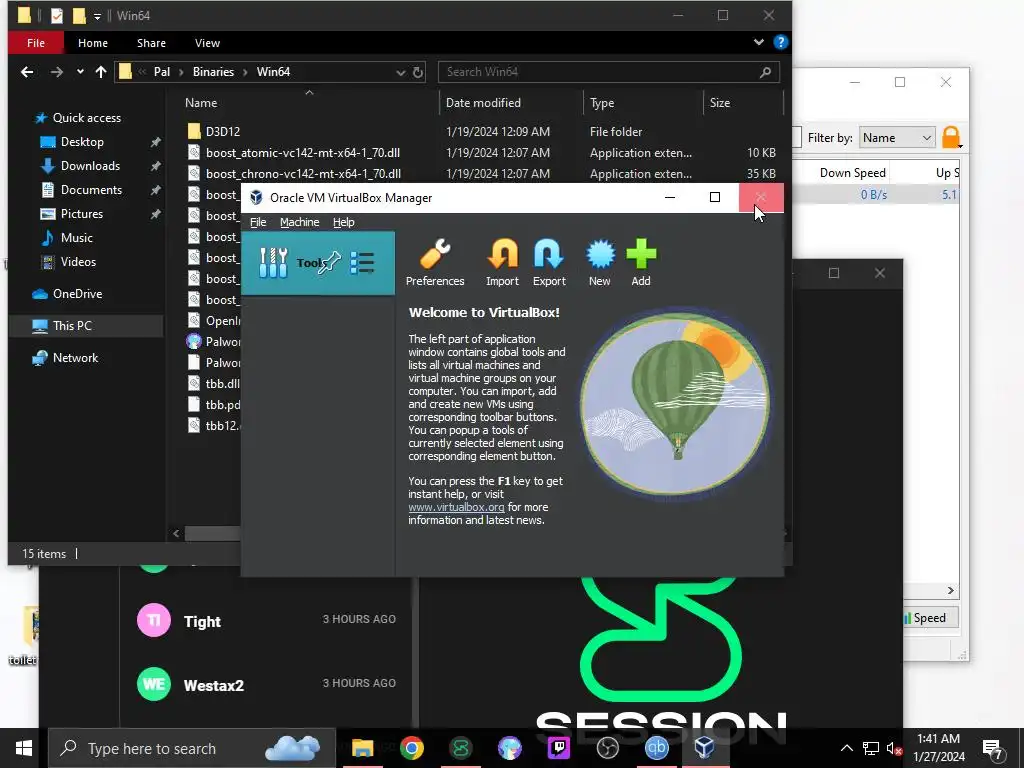Select Pal in the address path
This screenshot has width=1024, height=768.
point(162,72)
